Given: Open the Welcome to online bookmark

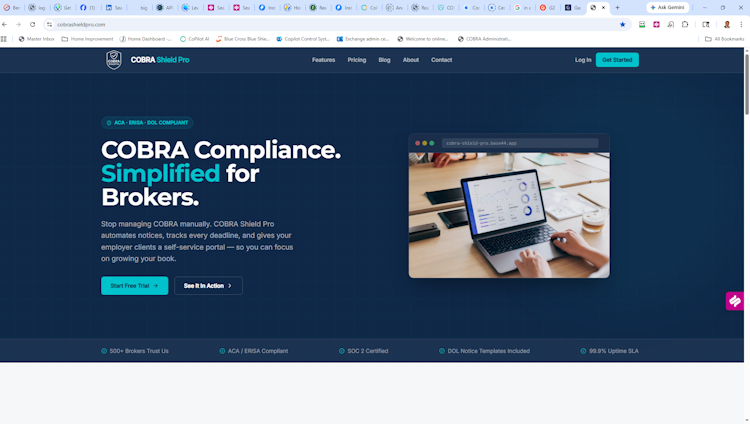Looking at the screenshot, I should pos(423,39).
